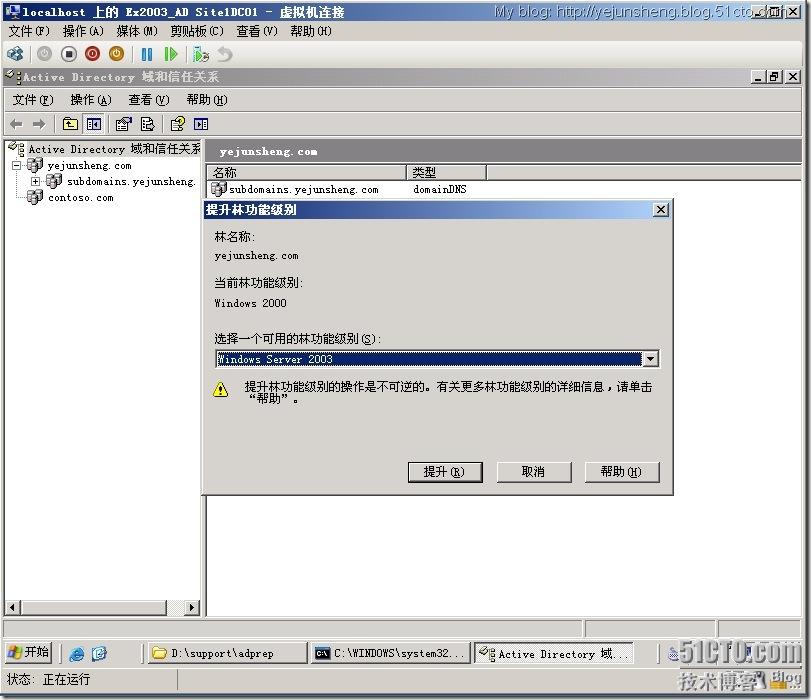The height and width of the screenshot is (700, 811).
Task: Toggle console tree show/hide icon
Action: click(94, 124)
